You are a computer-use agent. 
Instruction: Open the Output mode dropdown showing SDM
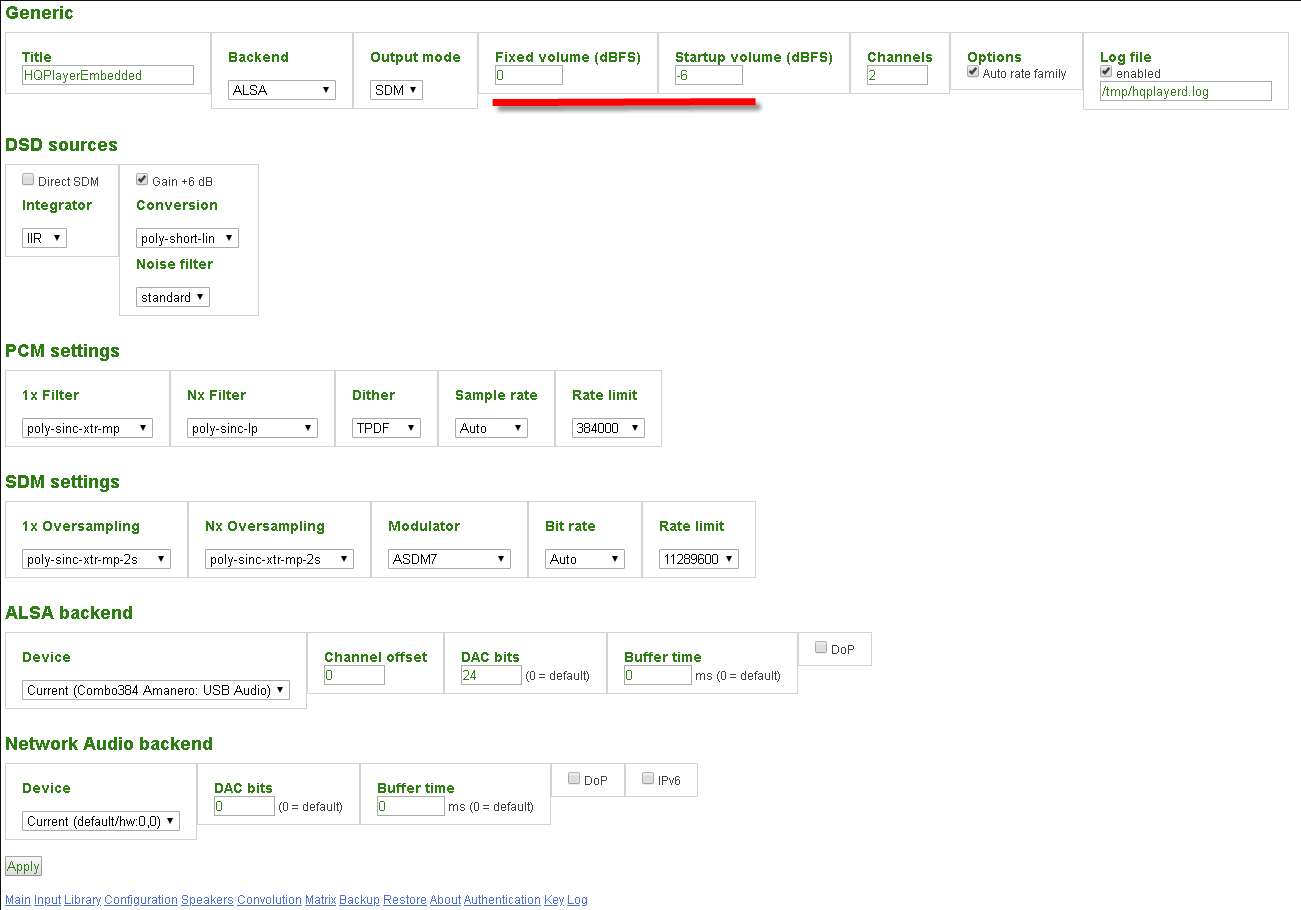[397, 90]
